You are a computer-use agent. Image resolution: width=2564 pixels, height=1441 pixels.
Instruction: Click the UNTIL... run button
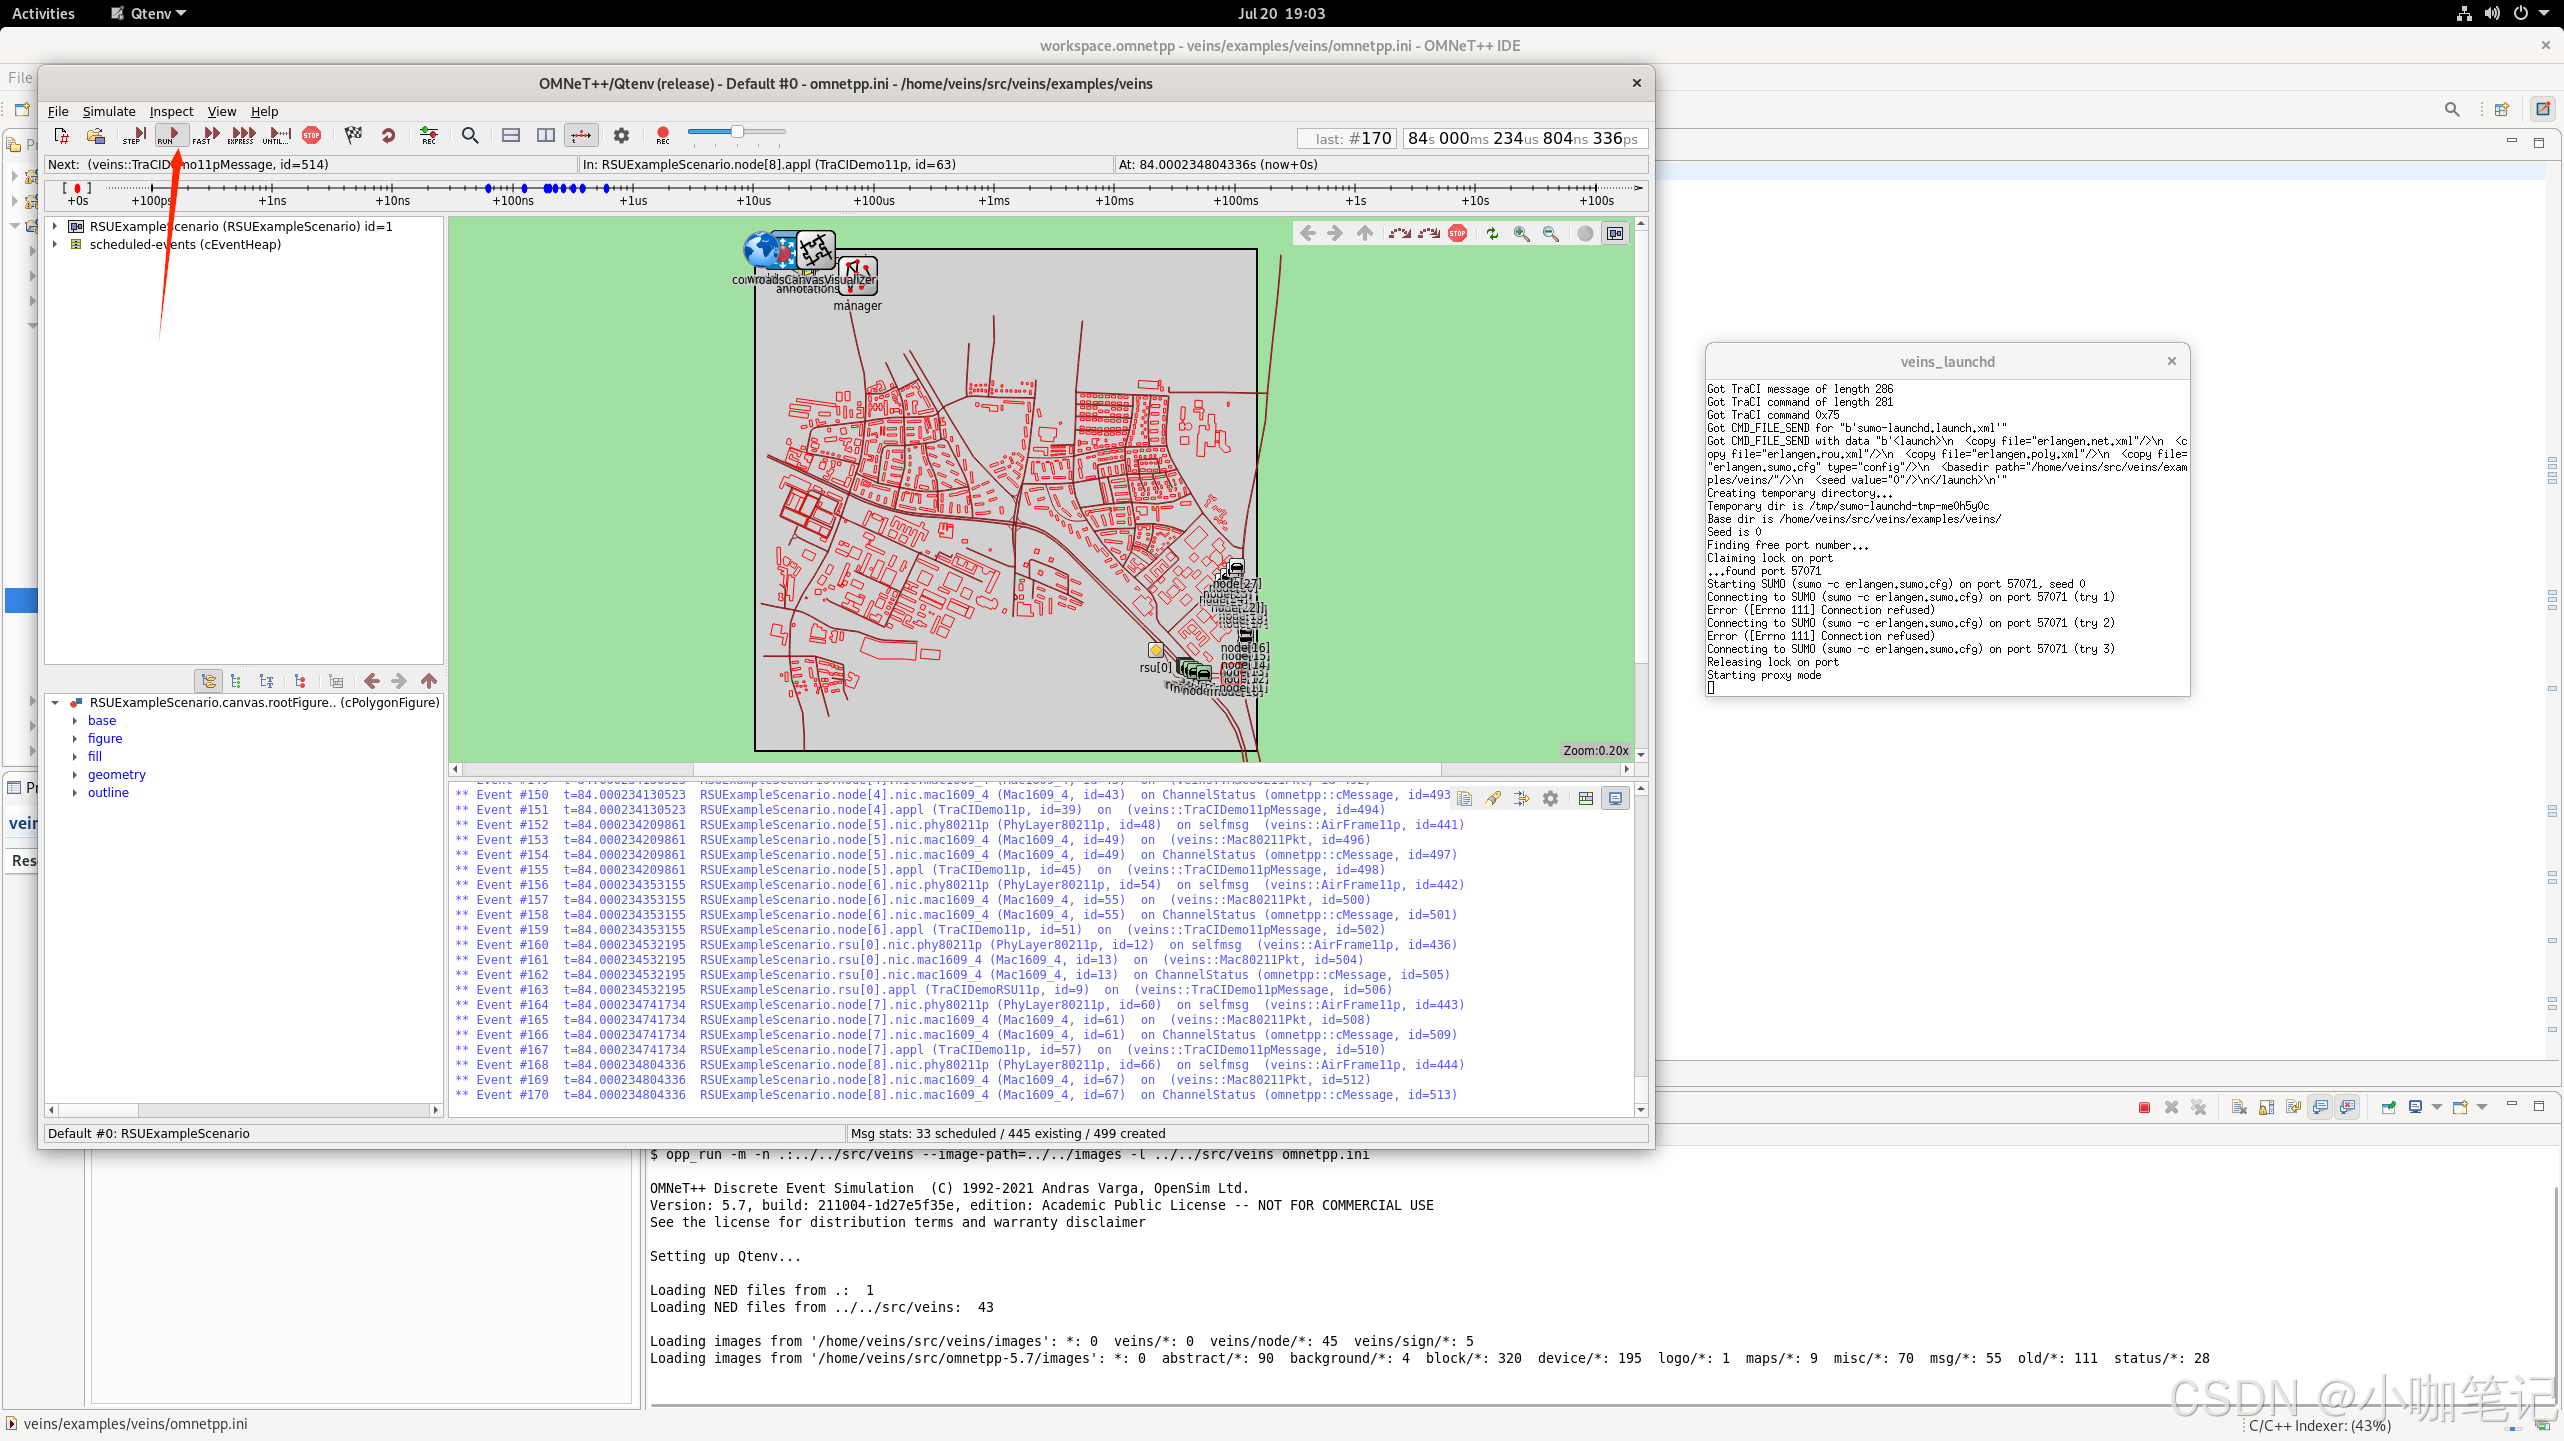(277, 135)
